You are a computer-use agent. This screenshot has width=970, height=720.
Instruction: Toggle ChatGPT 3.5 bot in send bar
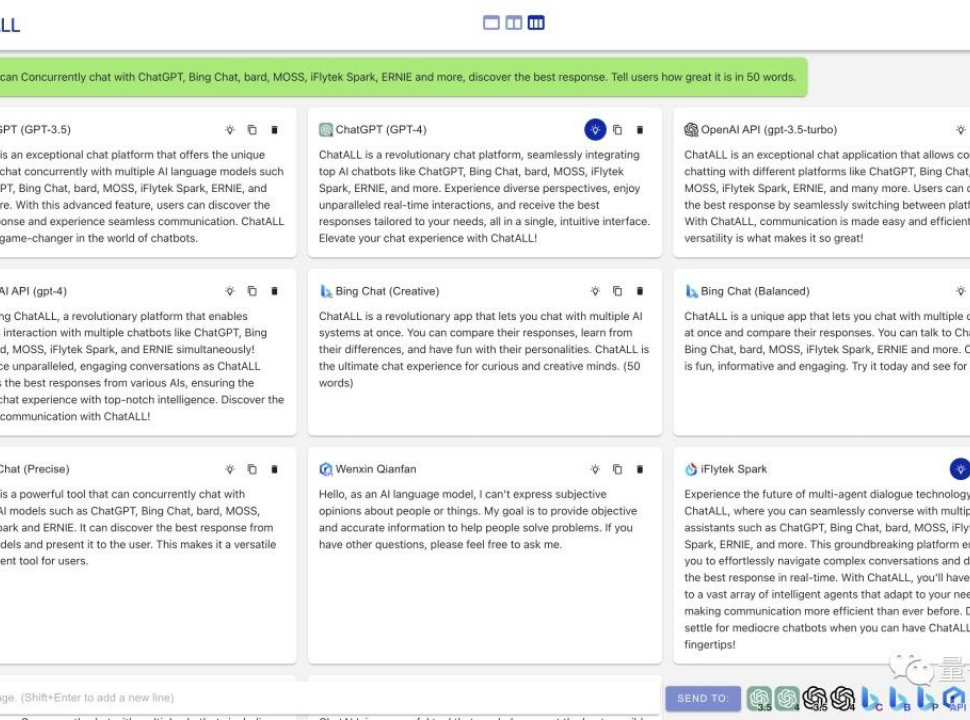[759, 698]
